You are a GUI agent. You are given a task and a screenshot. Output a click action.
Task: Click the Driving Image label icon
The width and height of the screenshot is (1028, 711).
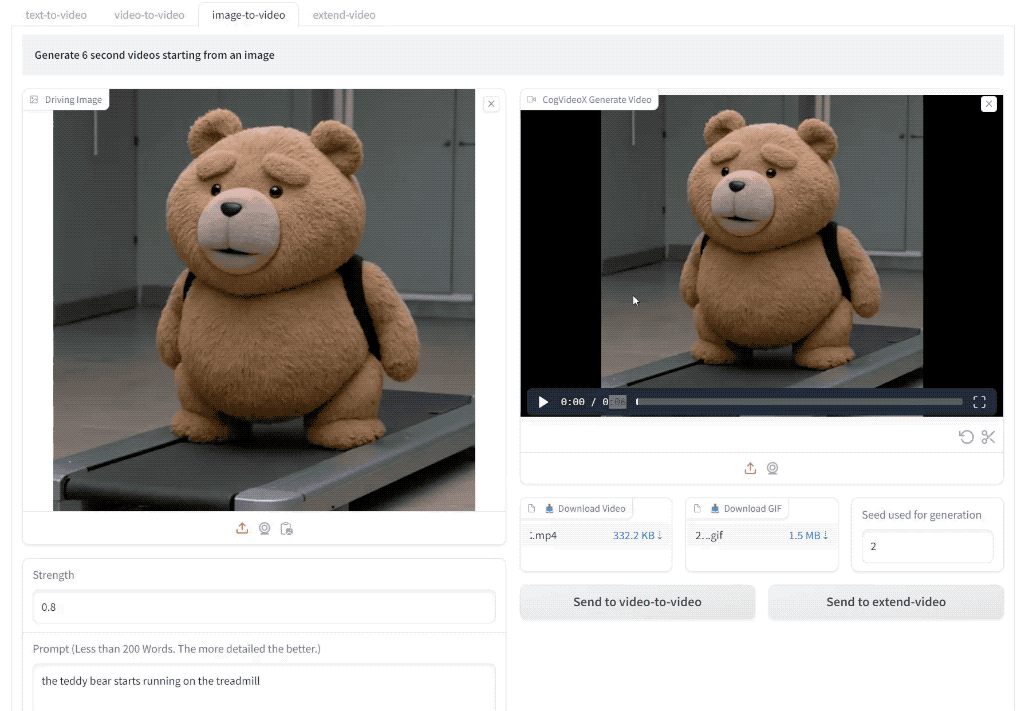point(34,100)
